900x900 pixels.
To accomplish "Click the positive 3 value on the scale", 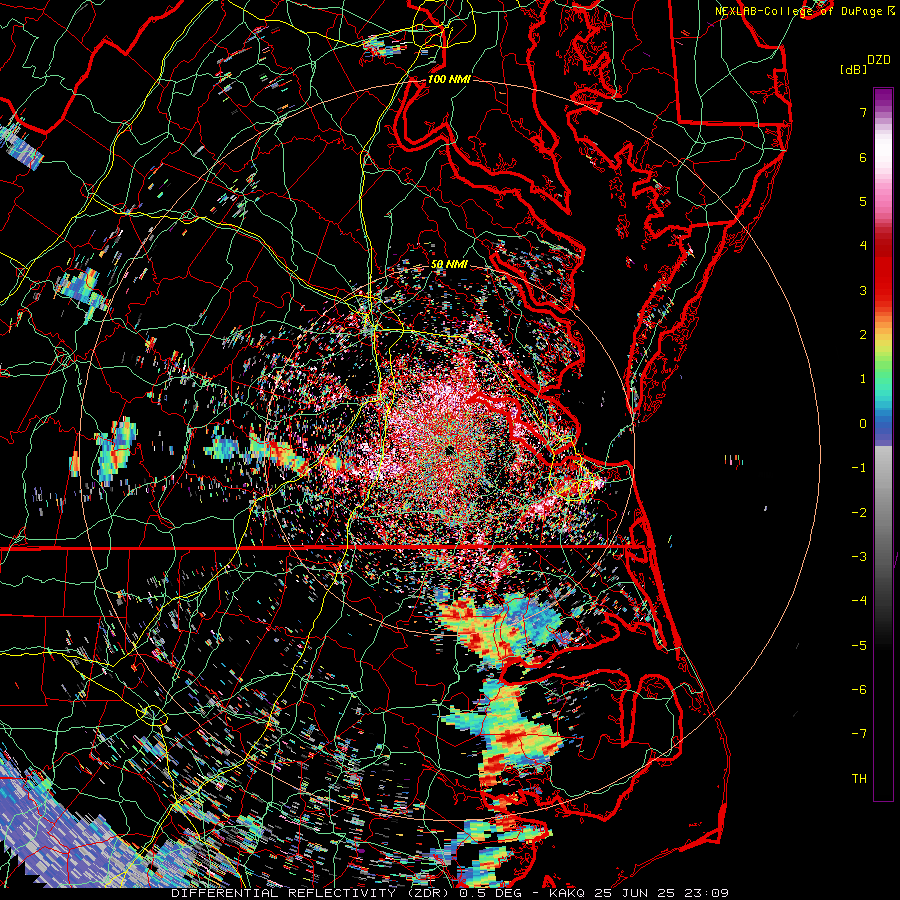I will (x=863, y=290).
